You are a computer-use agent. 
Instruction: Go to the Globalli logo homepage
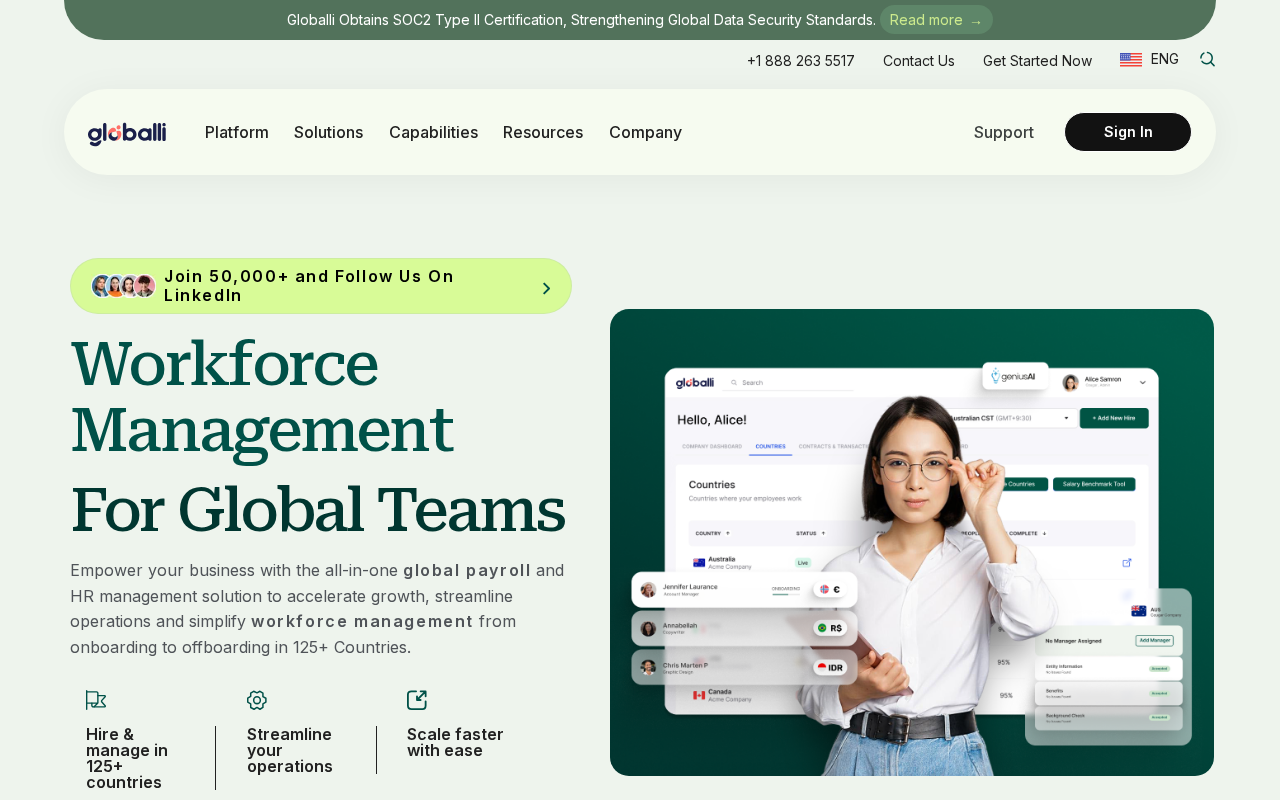click(127, 133)
